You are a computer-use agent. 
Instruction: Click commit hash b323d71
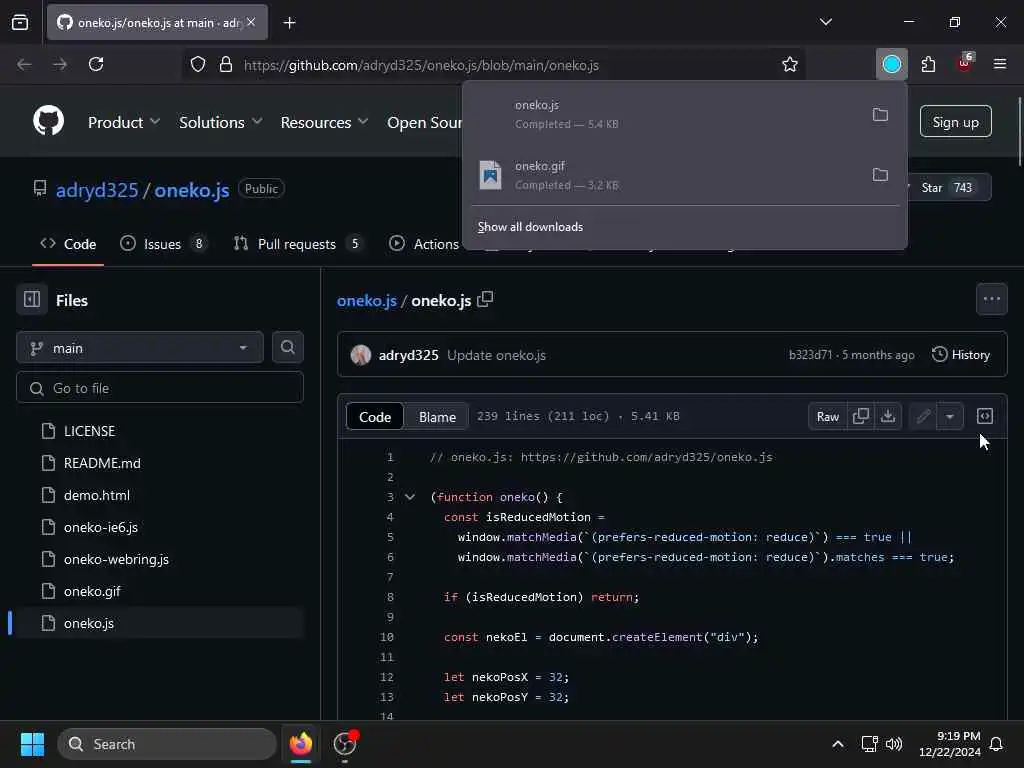[810, 355]
